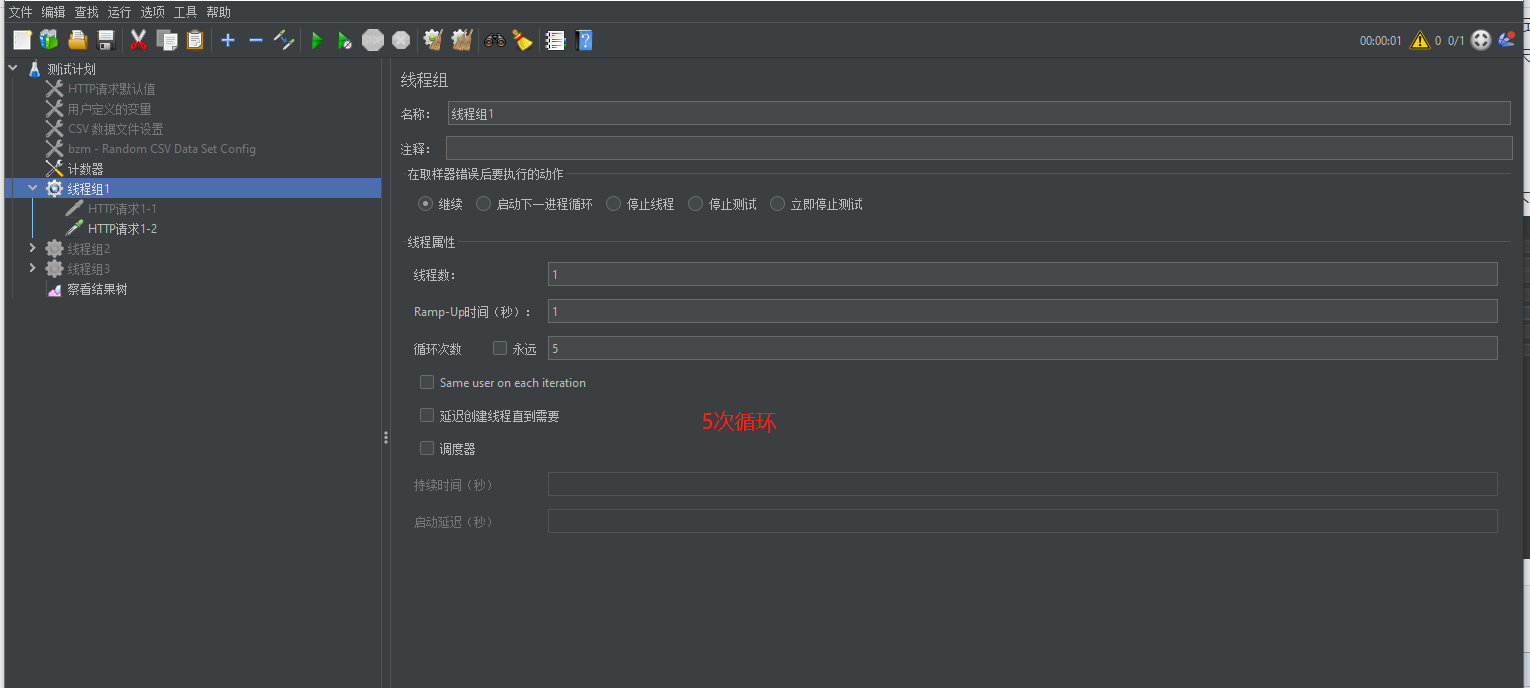Open the Templates icon in toolbar
Viewport: 1530px width, 688px height.
coord(49,40)
